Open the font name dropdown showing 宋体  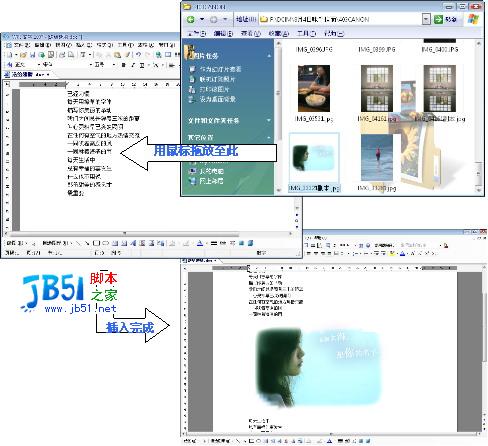click(90, 64)
